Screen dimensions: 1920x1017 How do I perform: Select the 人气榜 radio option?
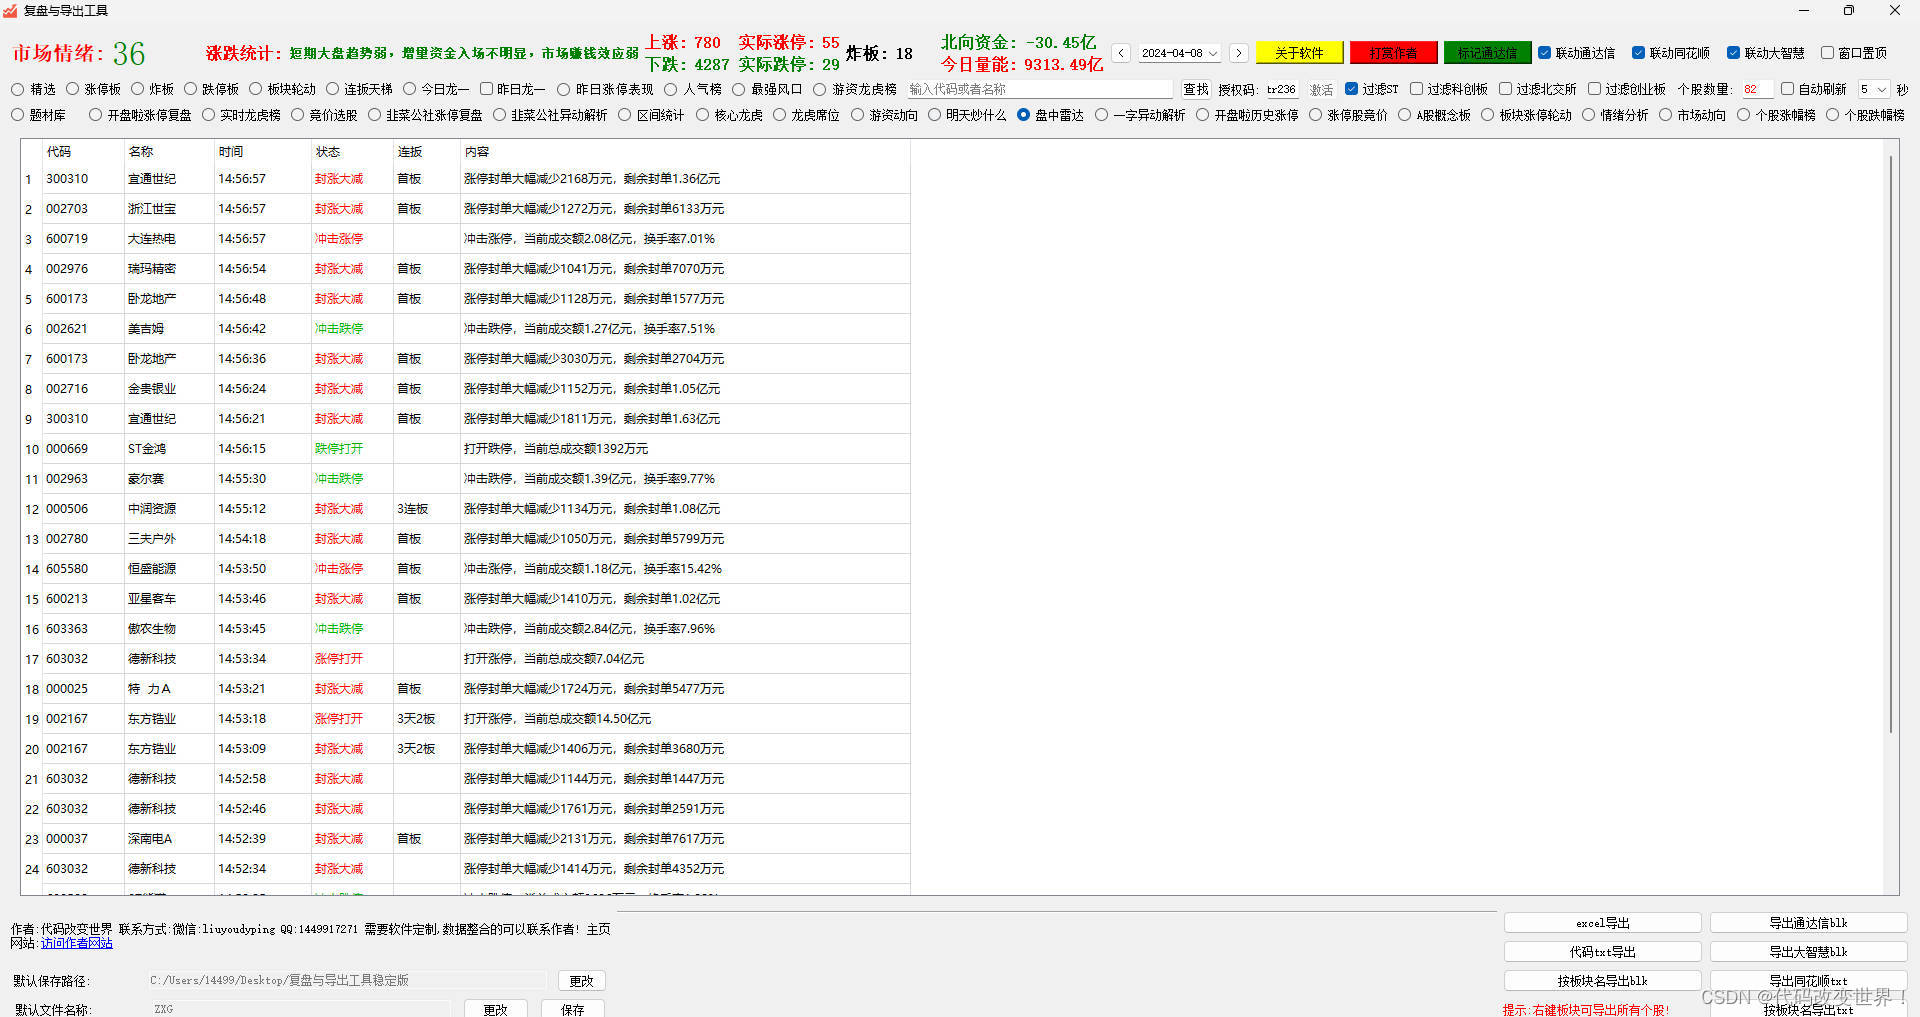point(671,89)
